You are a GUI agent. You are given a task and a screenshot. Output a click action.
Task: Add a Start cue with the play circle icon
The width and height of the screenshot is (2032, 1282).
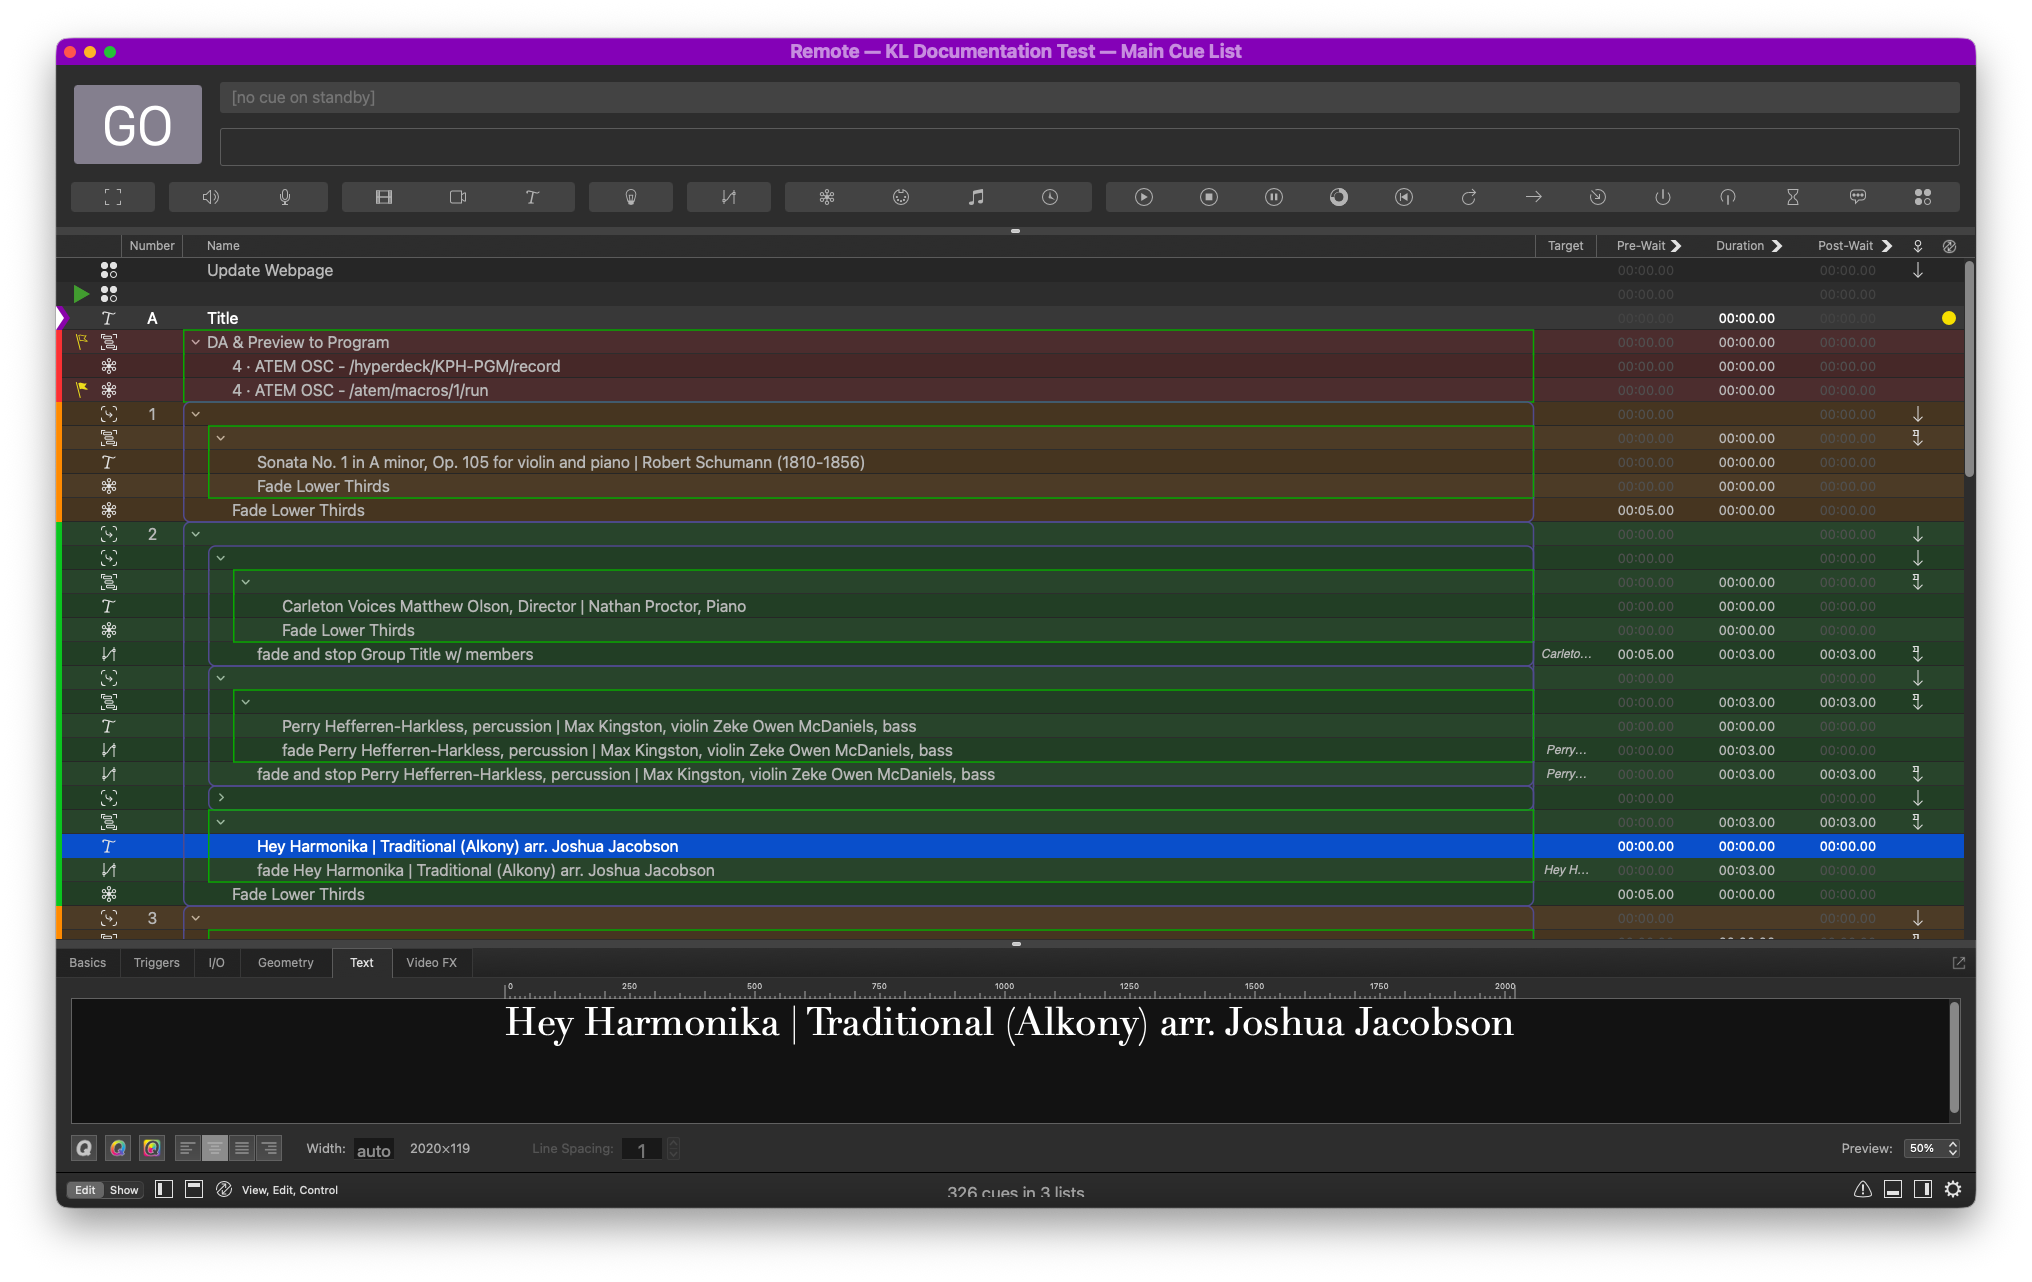click(1144, 197)
